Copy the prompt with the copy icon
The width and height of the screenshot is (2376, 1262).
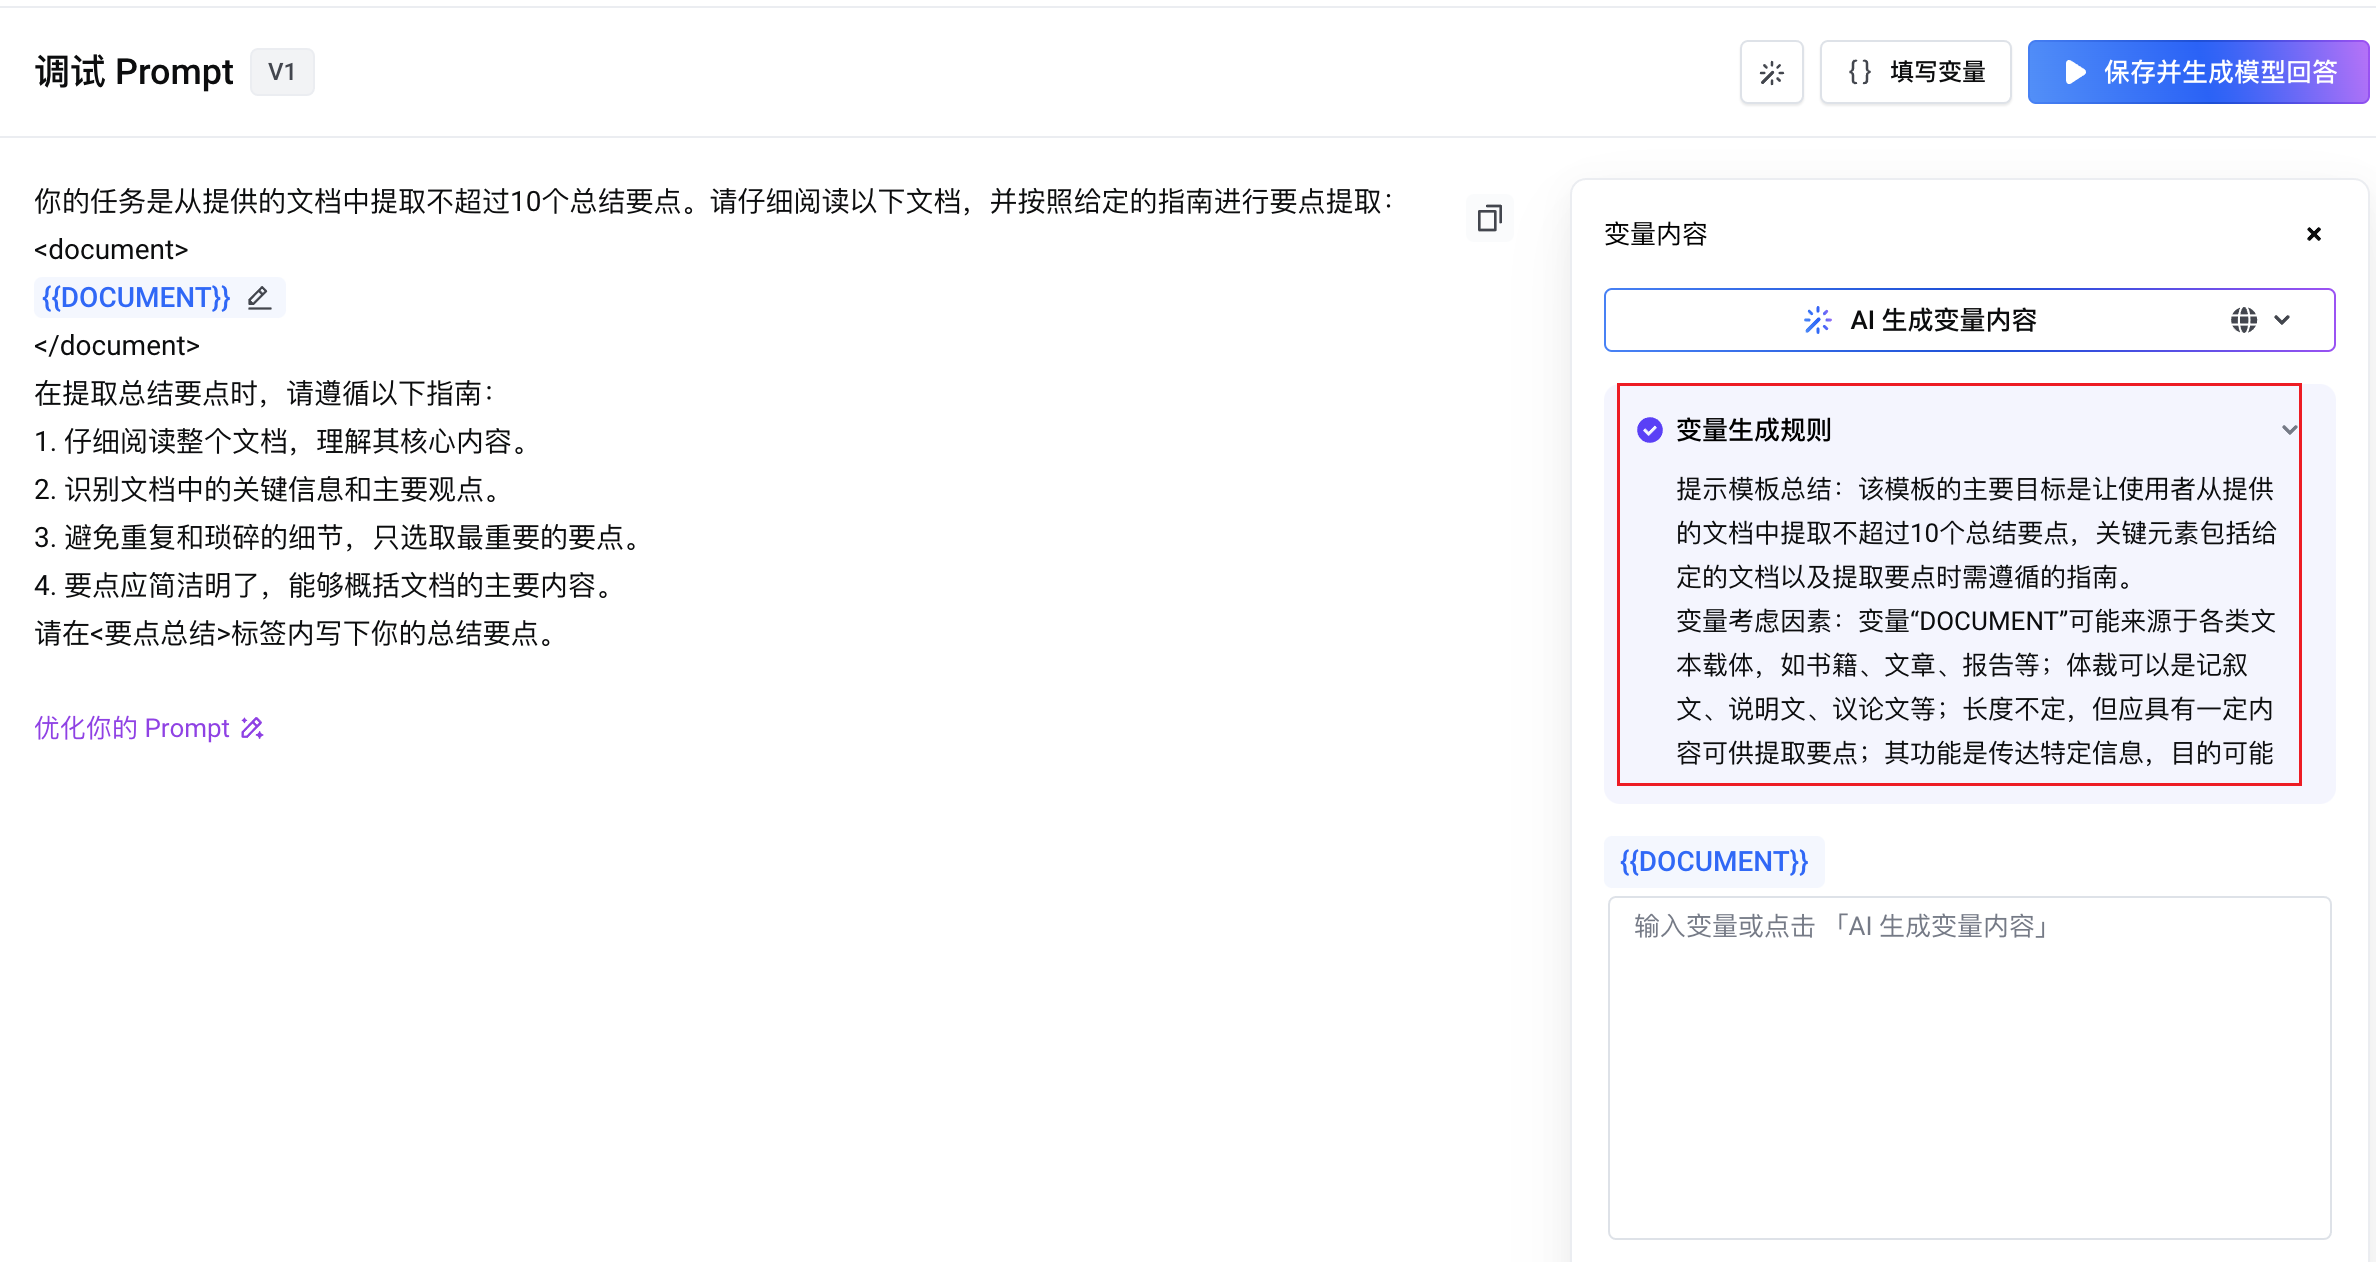click(x=1489, y=218)
